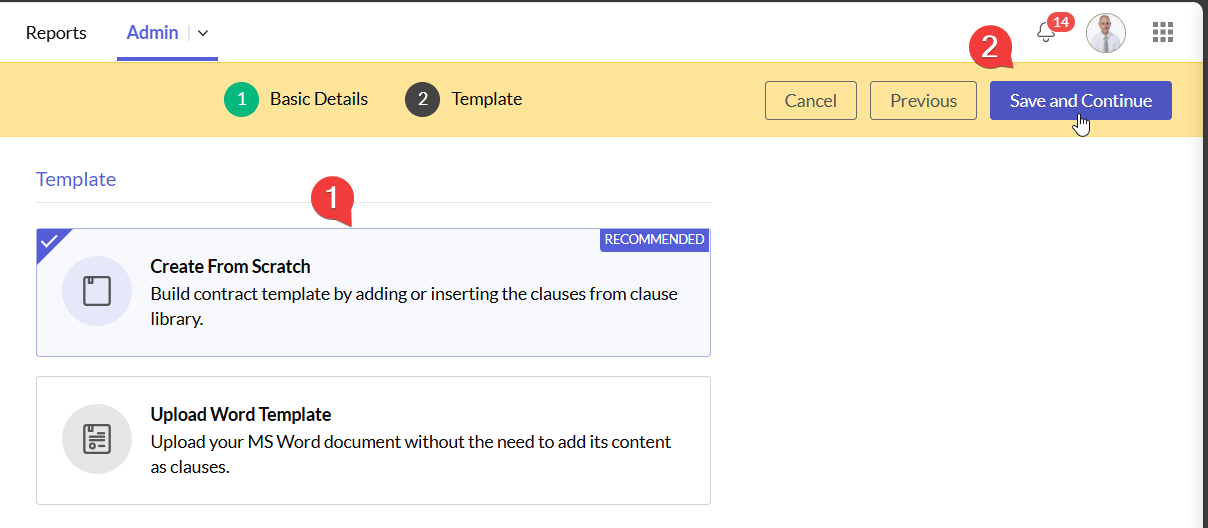The height and width of the screenshot is (528, 1208).
Task: Click the green Basic Details step circle
Action: 241,99
